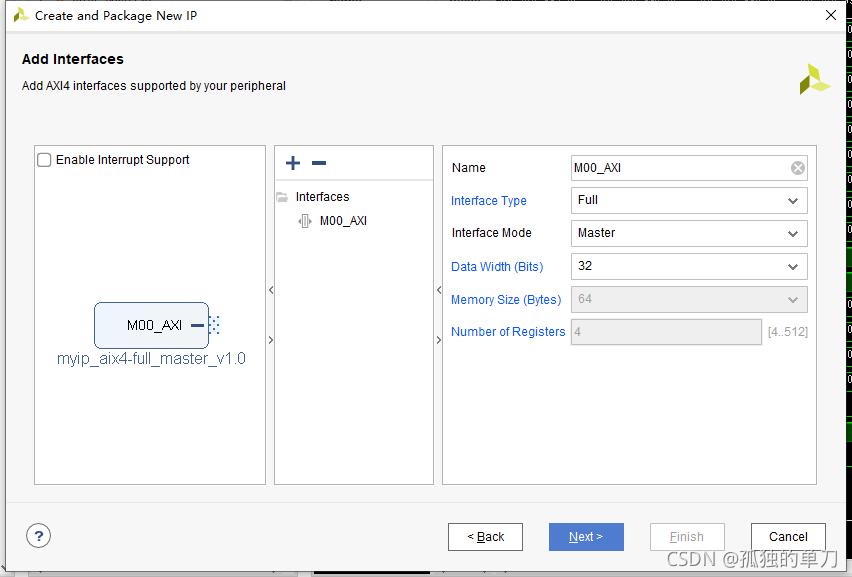Select the Interfaces tree root node
Screen dimensions: 852x577
tap(322, 197)
